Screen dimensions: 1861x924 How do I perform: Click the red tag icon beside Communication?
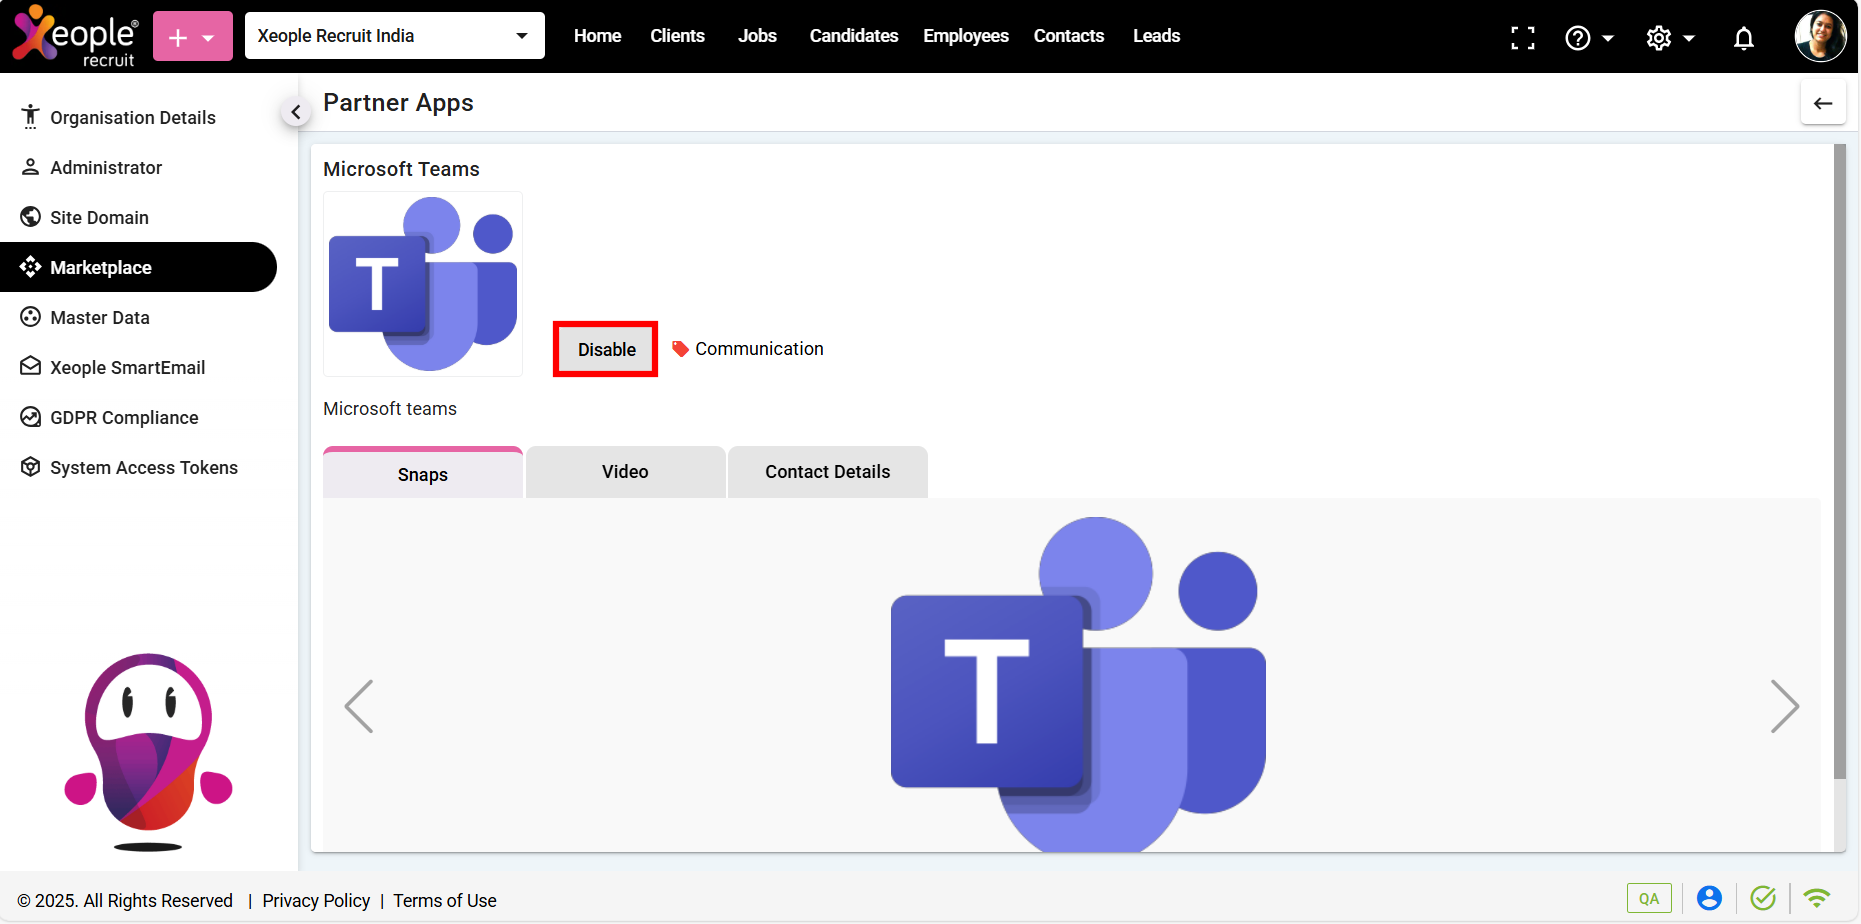[680, 349]
